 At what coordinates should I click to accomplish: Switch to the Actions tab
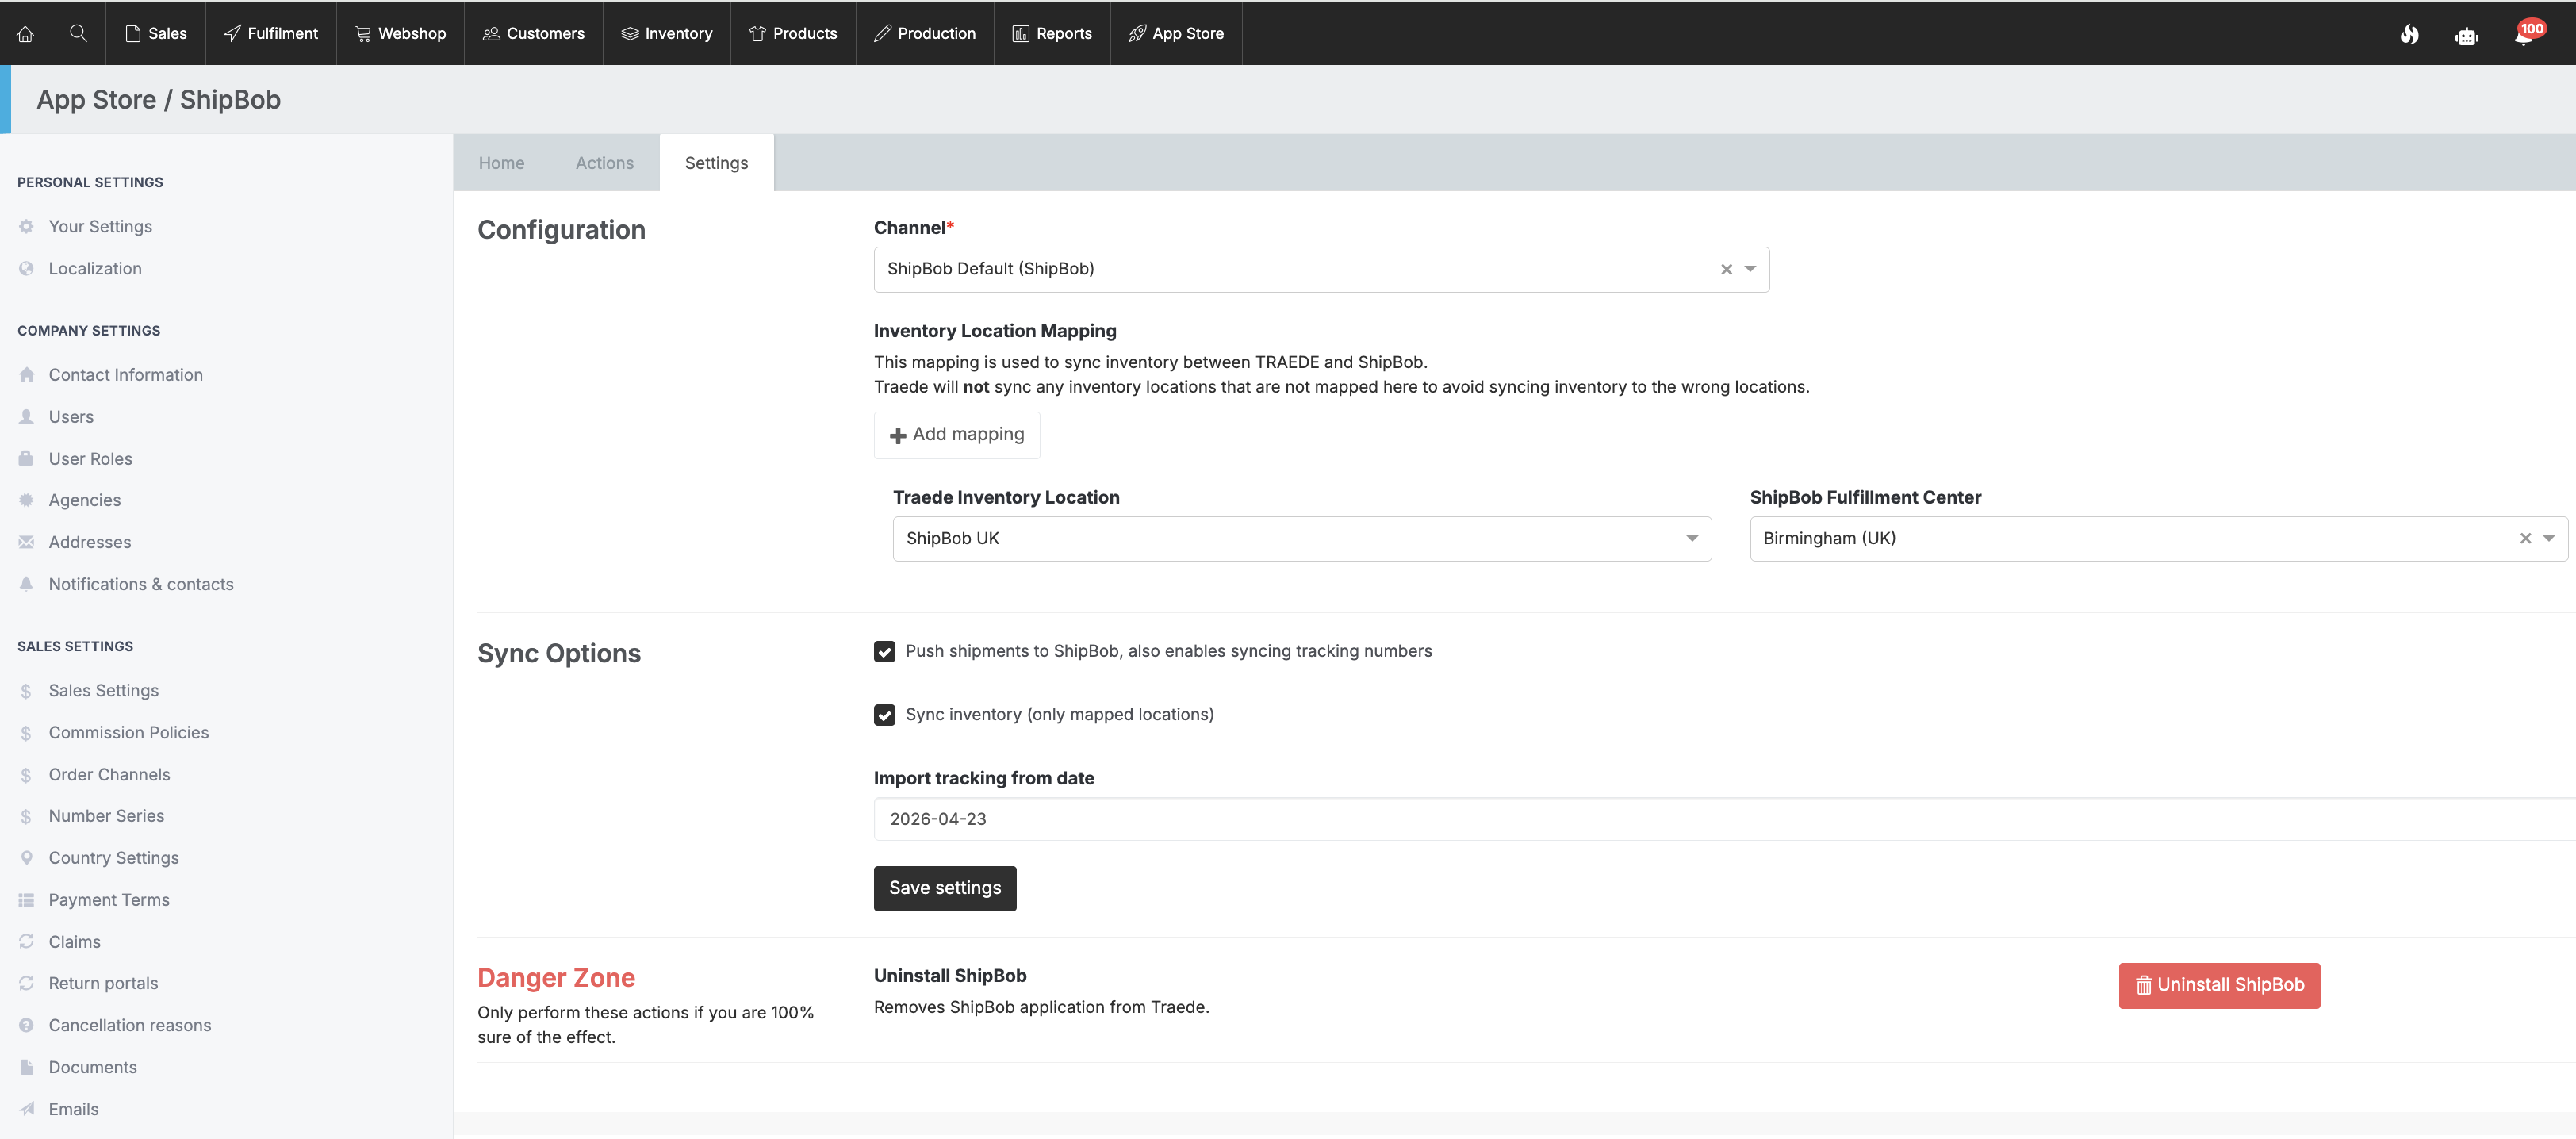[605, 163]
